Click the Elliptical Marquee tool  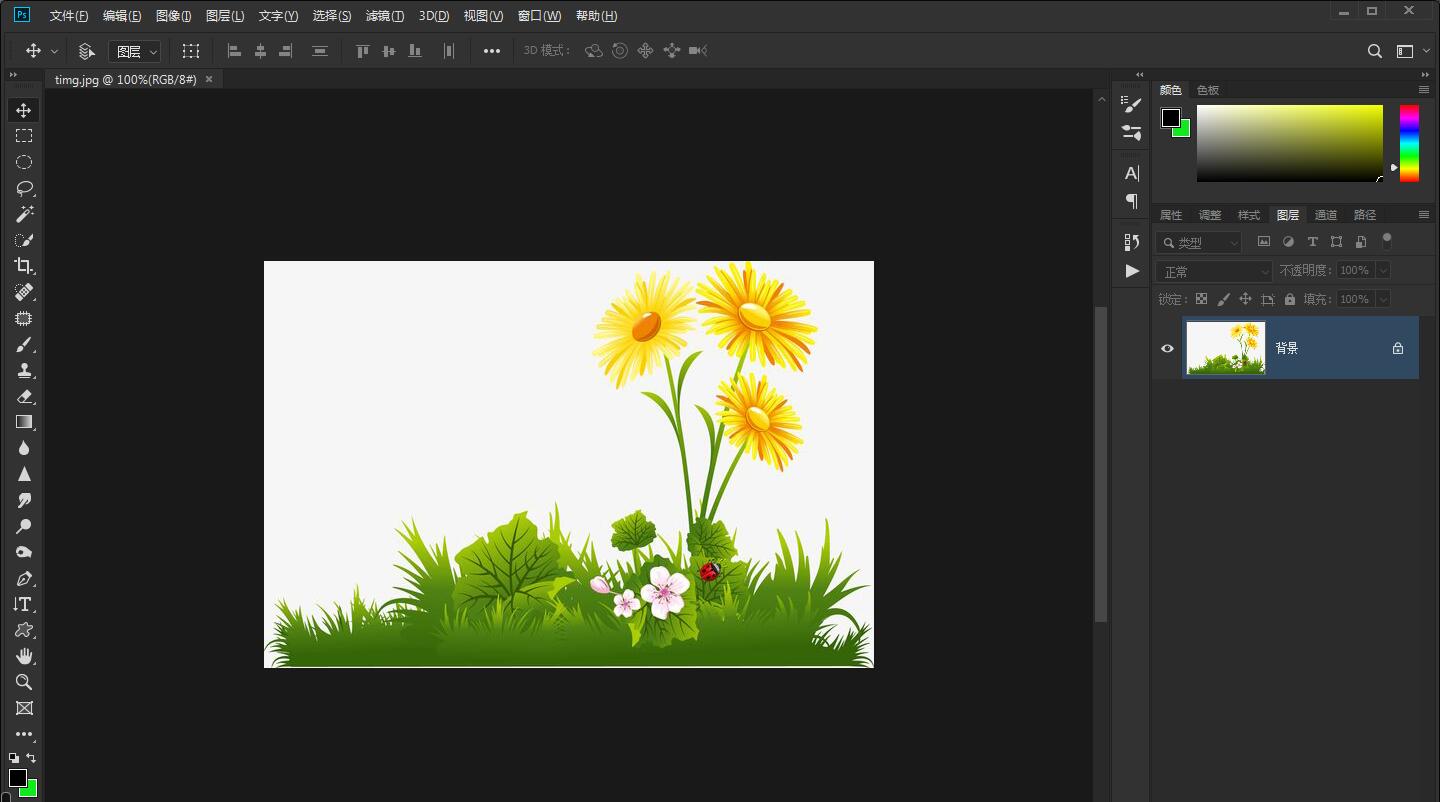coord(24,162)
